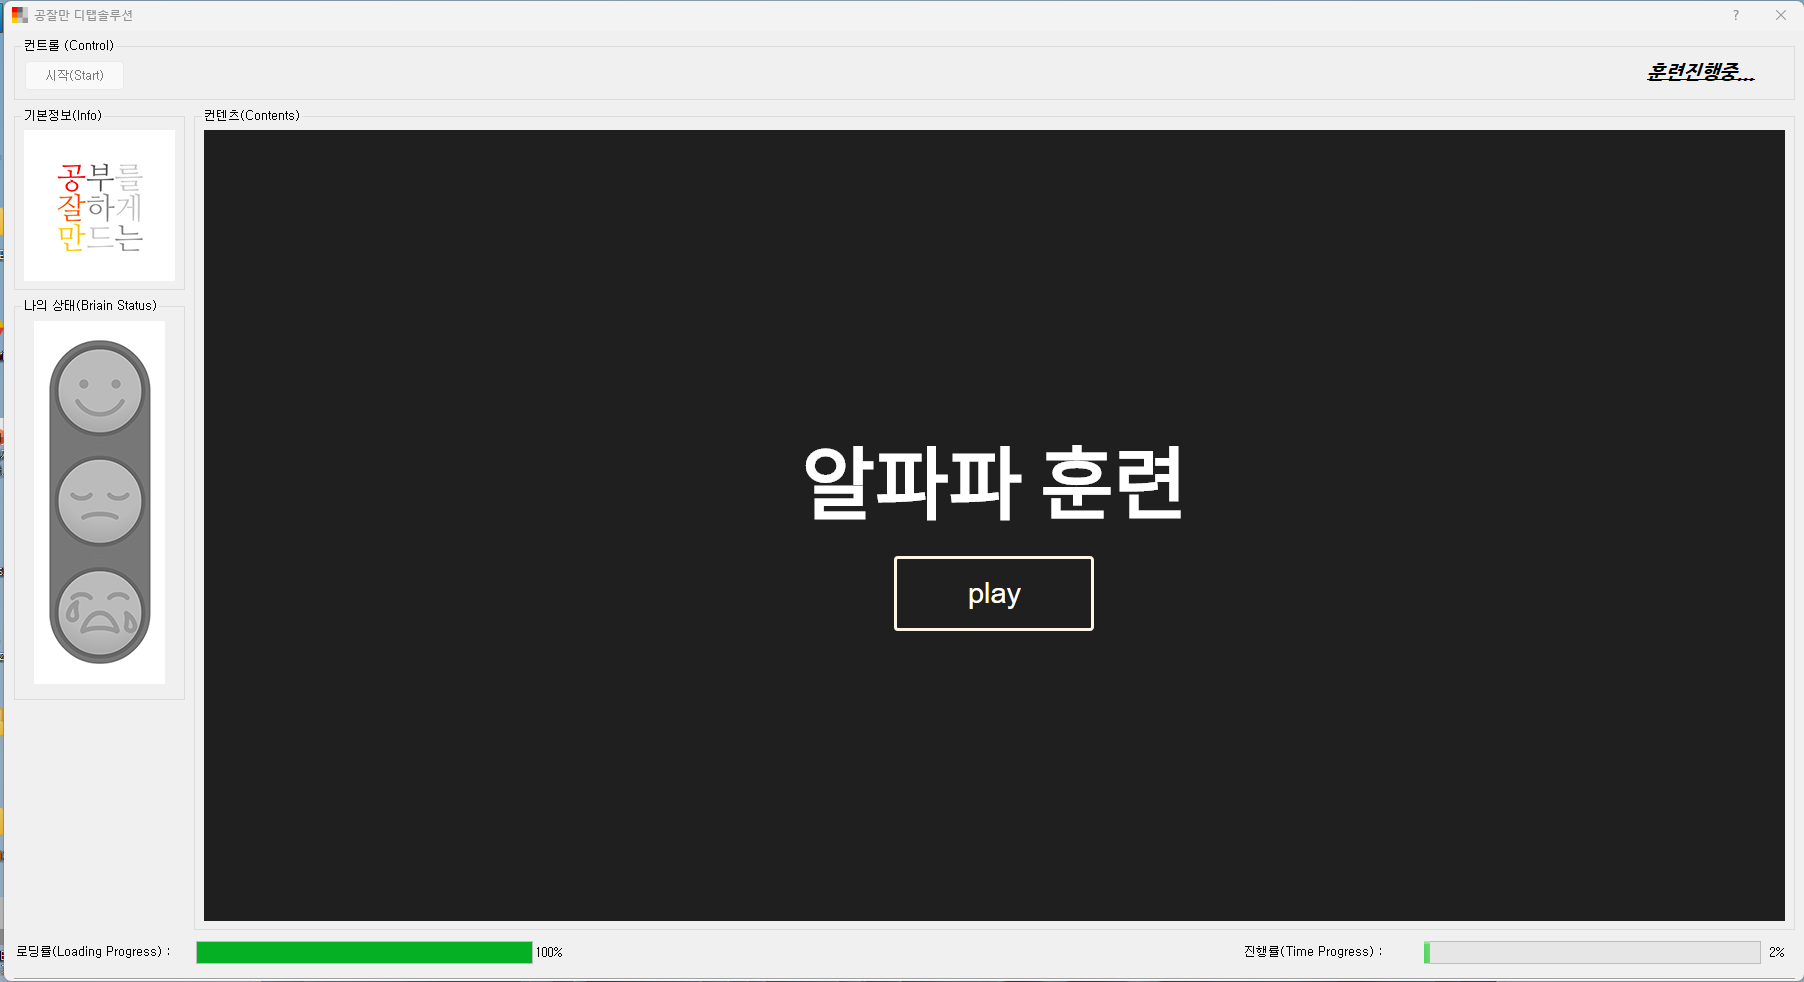This screenshot has width=1804, height=982.
Task: Click the 공잘만 디탭솔루션 window title
Action: pyautogui.click(x=83, y=15)
